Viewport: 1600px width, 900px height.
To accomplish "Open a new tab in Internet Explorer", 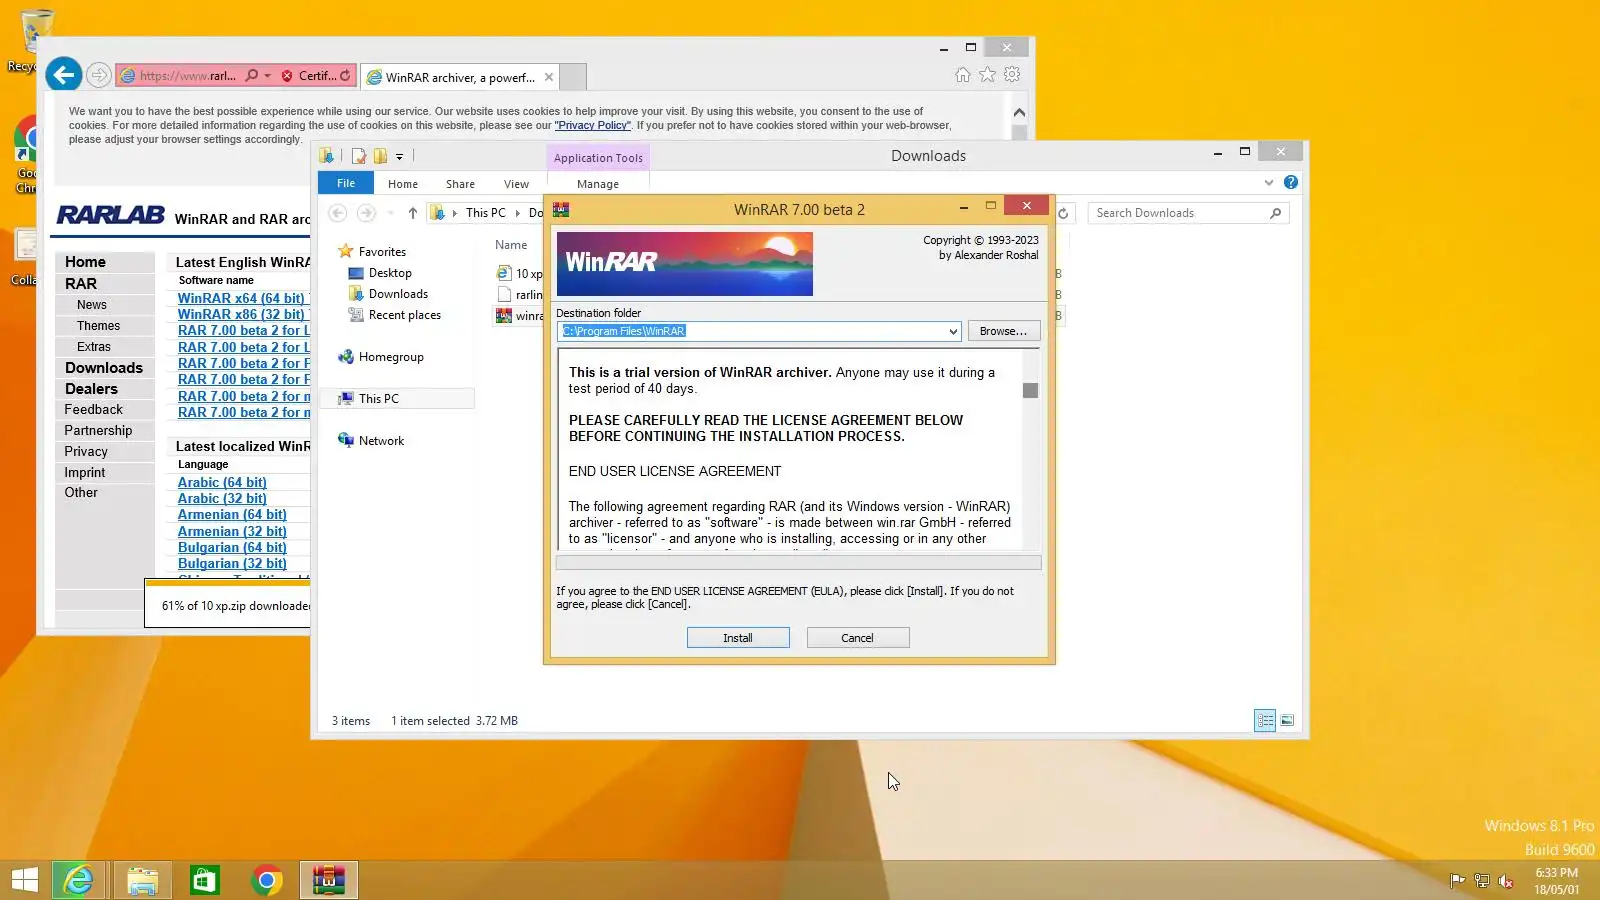I will 573,77.
